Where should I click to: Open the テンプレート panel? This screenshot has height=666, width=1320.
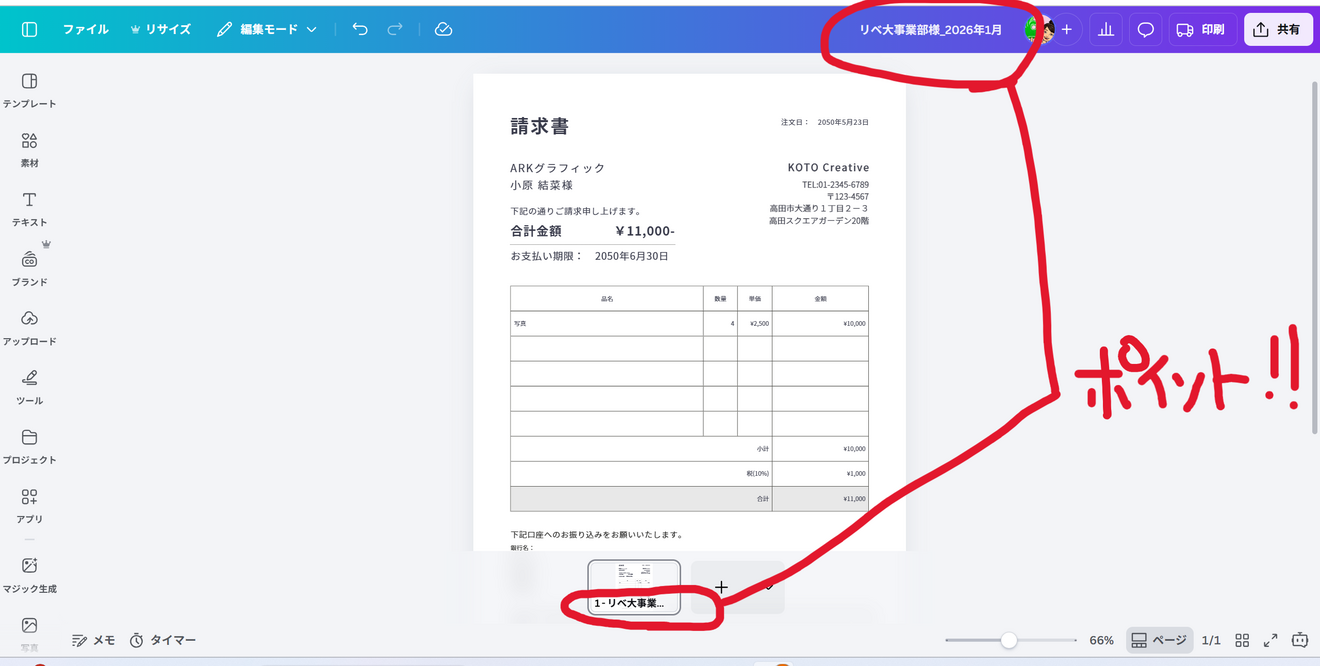pyautogui.click(x=29, y=89)
